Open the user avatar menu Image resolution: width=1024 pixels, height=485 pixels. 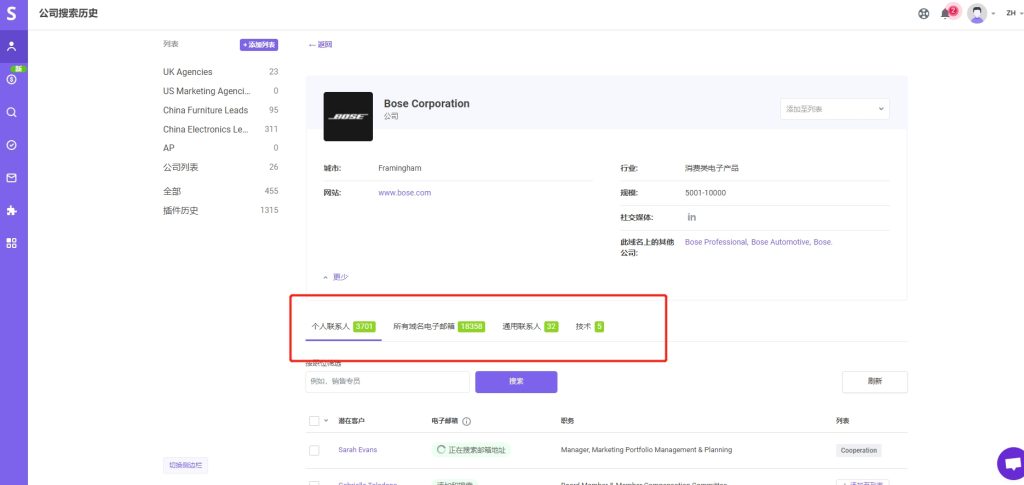tap(976, 14)
